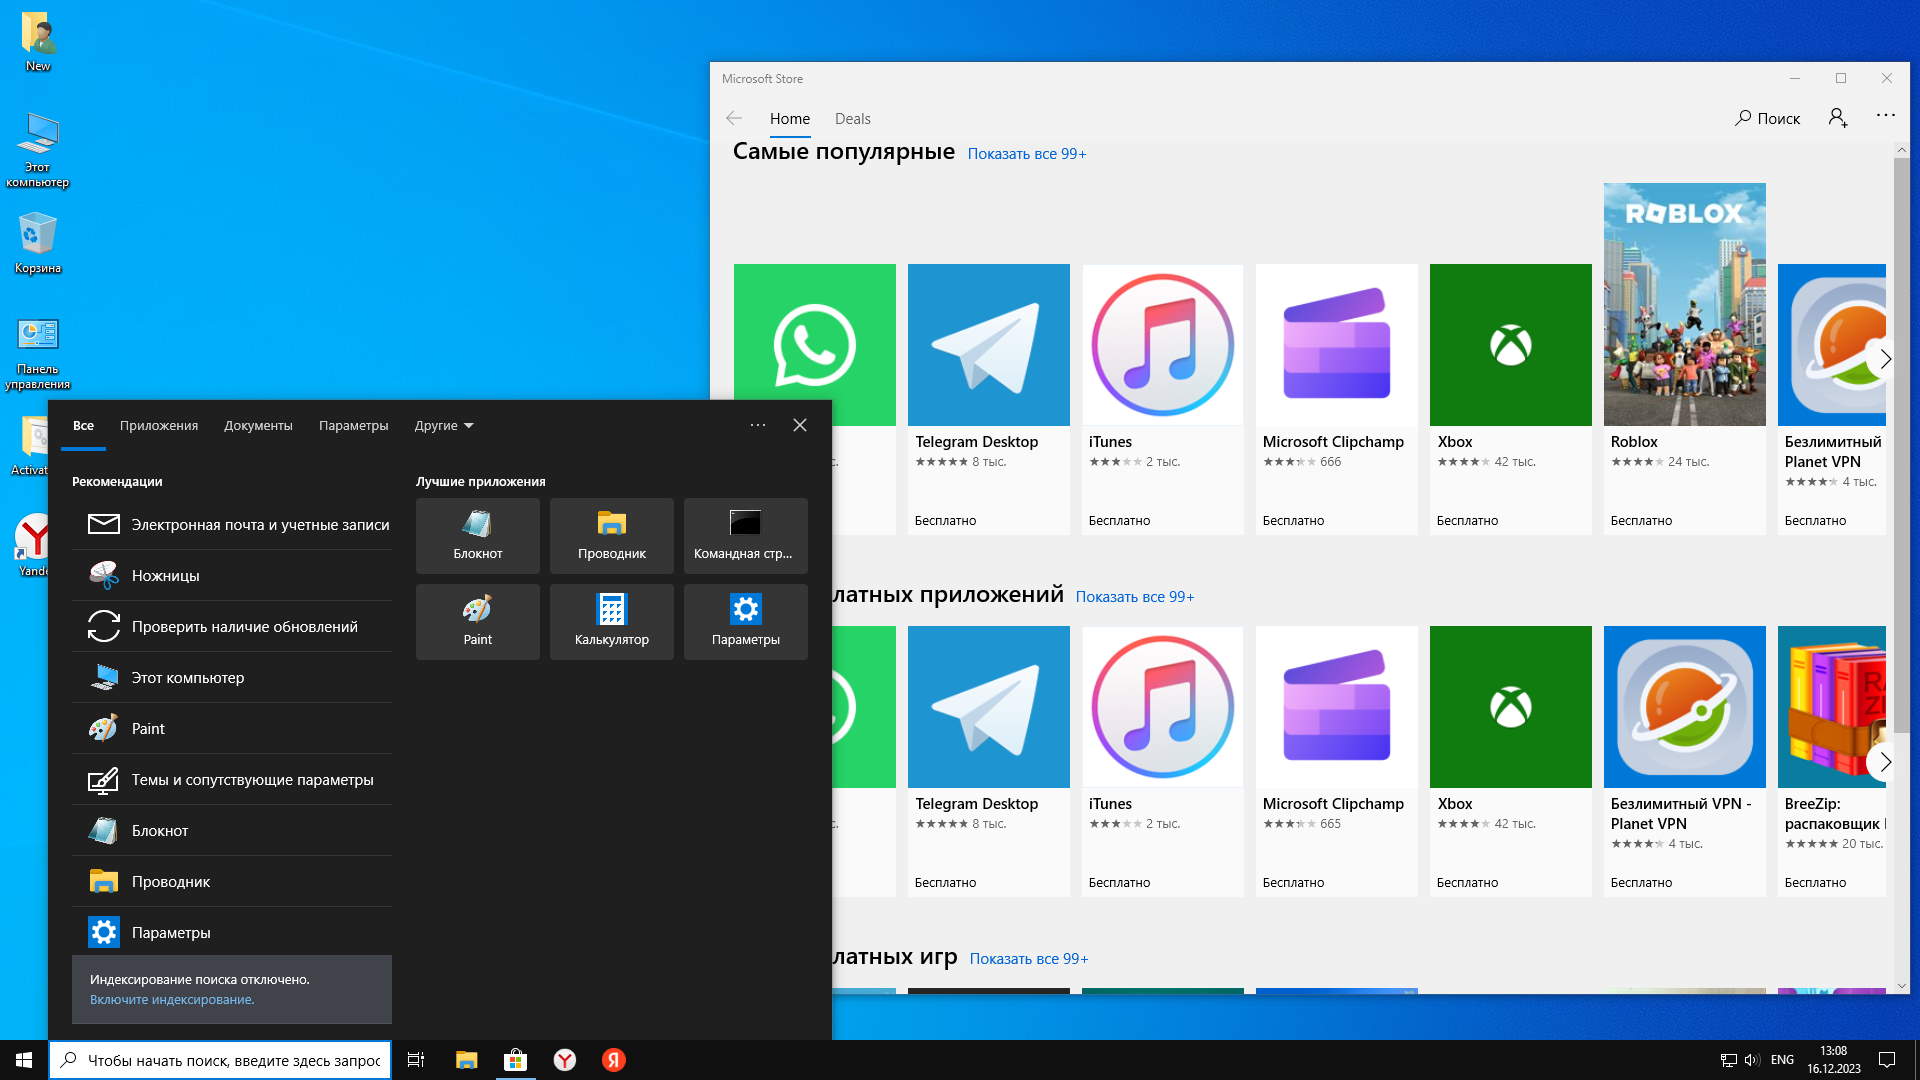Click Task View button on taskbar
1920x1080 pixels.
coord(416,1060)
